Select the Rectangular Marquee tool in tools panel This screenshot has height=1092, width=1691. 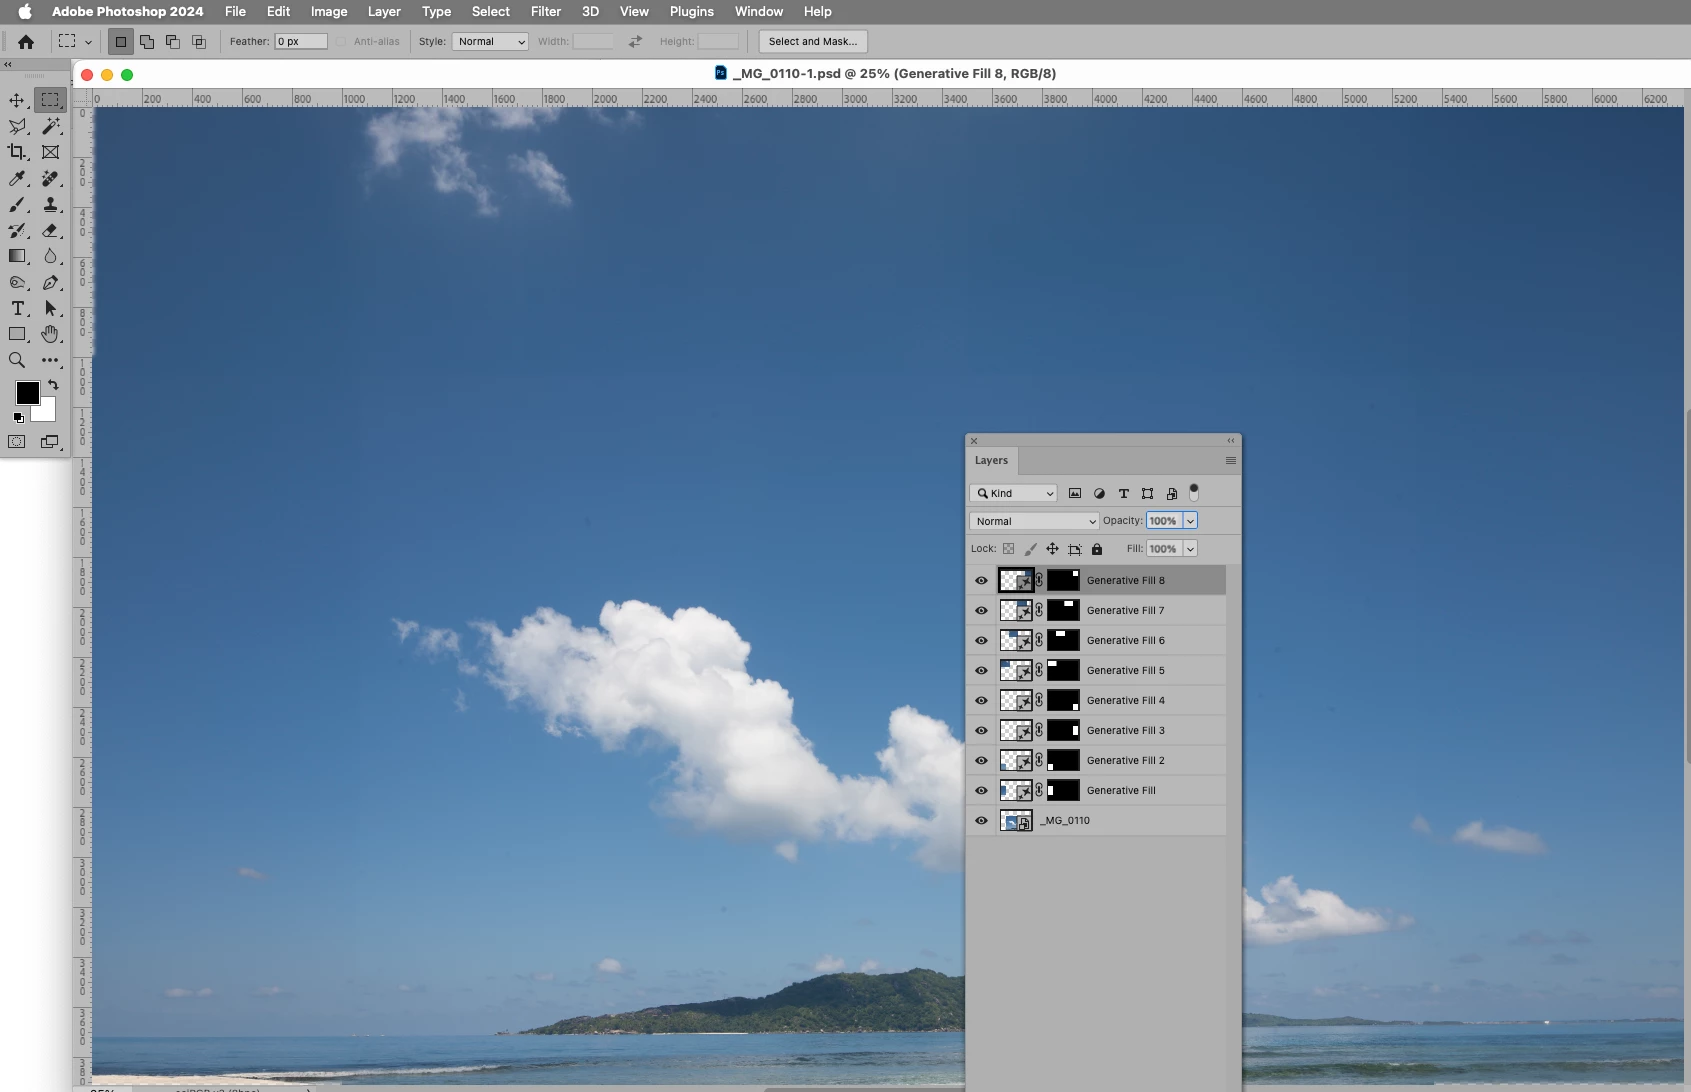click(x=50, y=100)
